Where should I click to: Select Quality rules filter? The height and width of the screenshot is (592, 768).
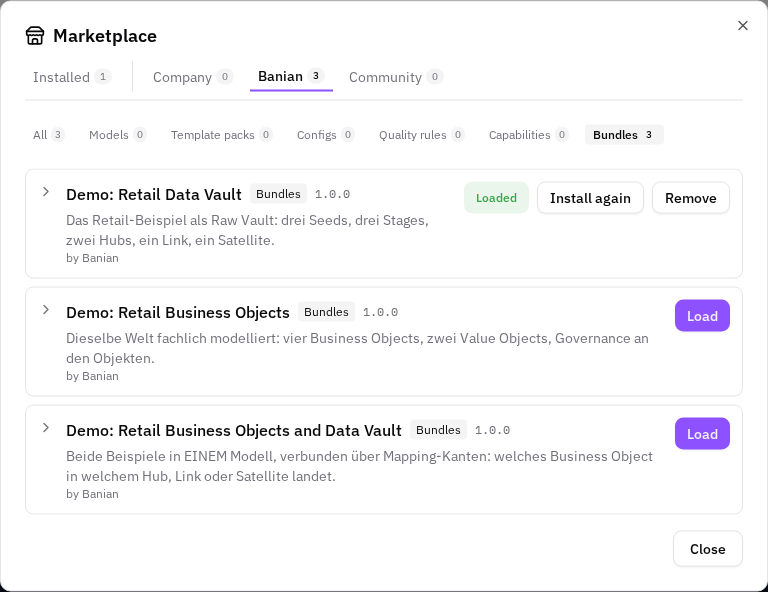[x=421, y=135]
